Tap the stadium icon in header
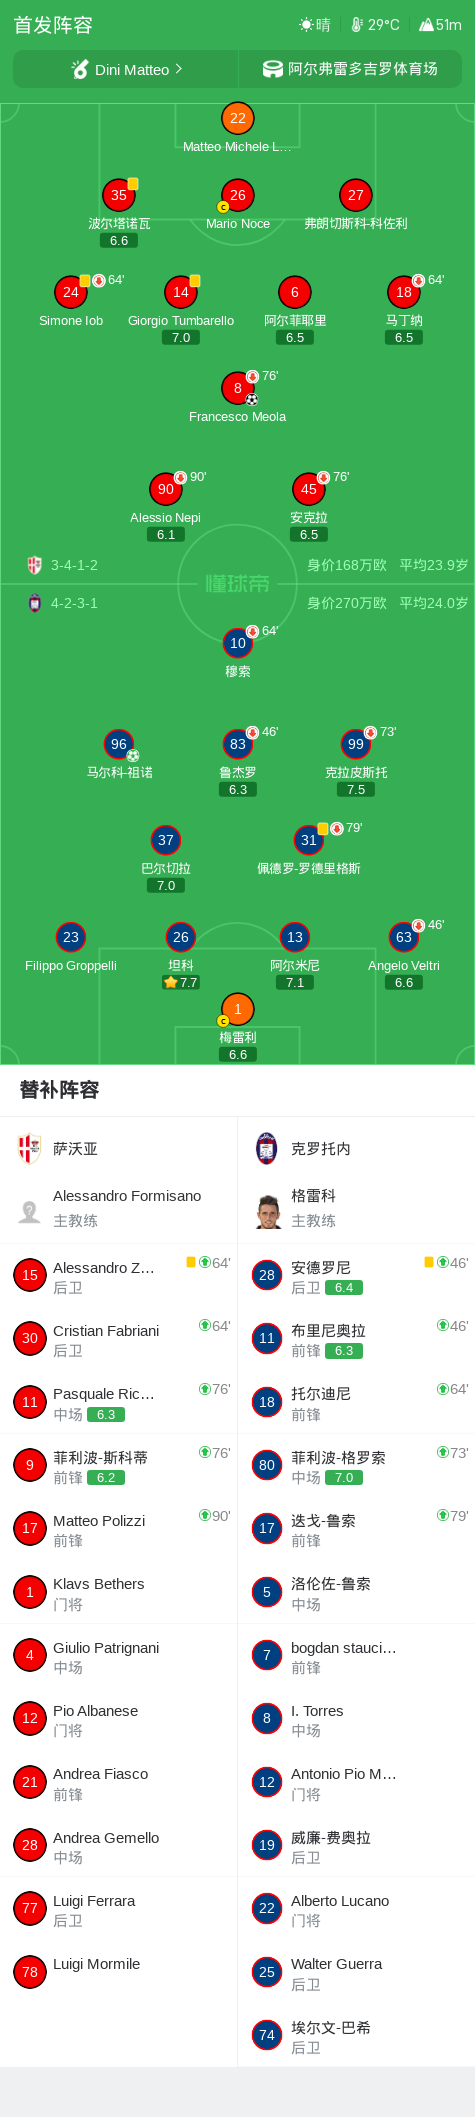This screenshot has width=475, height=2117. click(272, 69)
